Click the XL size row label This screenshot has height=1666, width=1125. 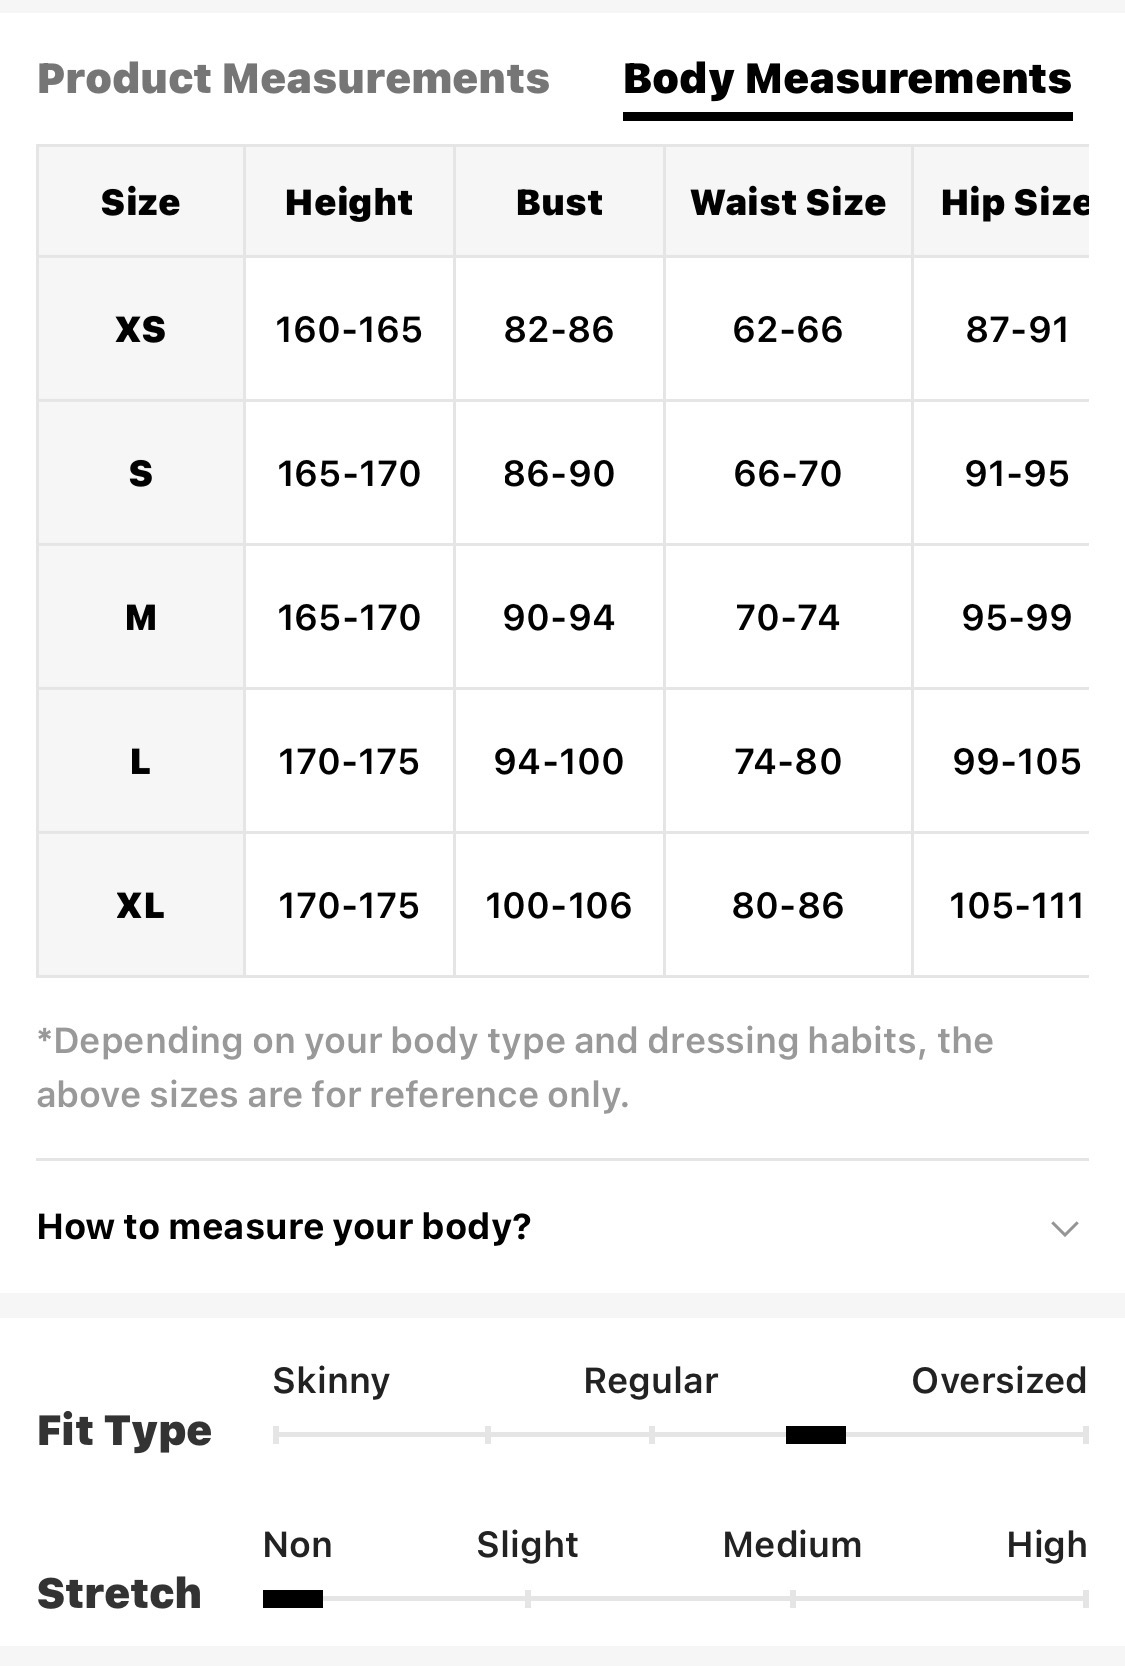141,906
